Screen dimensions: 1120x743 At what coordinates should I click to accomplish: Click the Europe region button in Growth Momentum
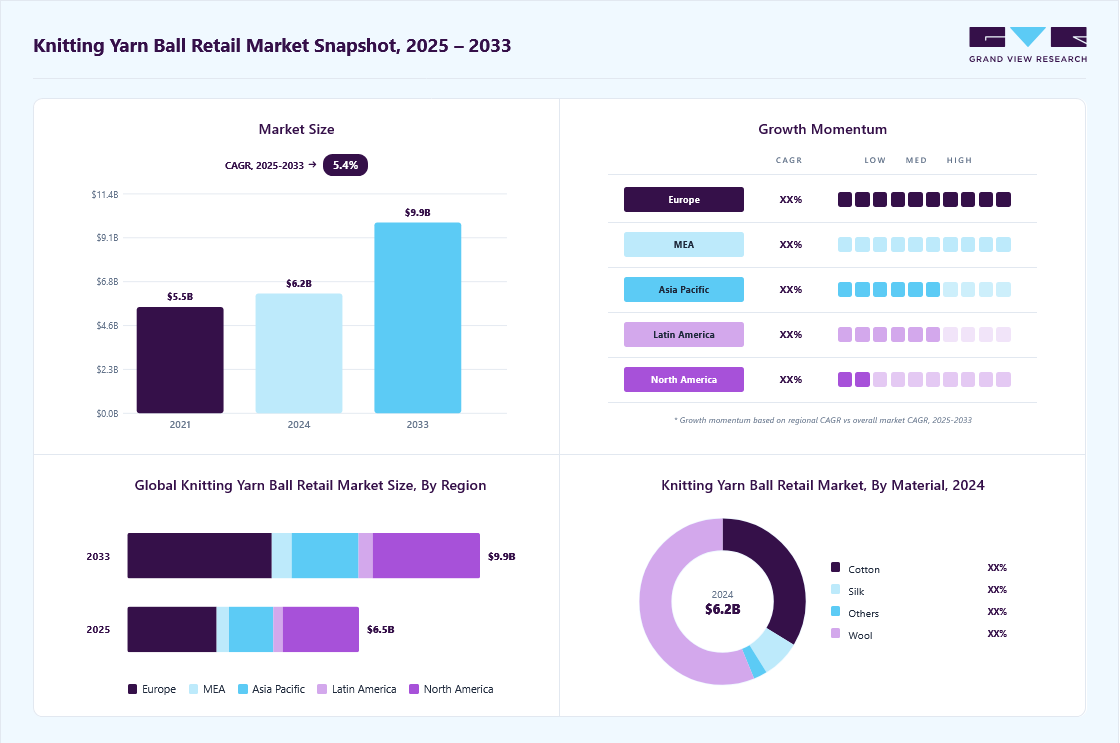[x=684, y=199]
